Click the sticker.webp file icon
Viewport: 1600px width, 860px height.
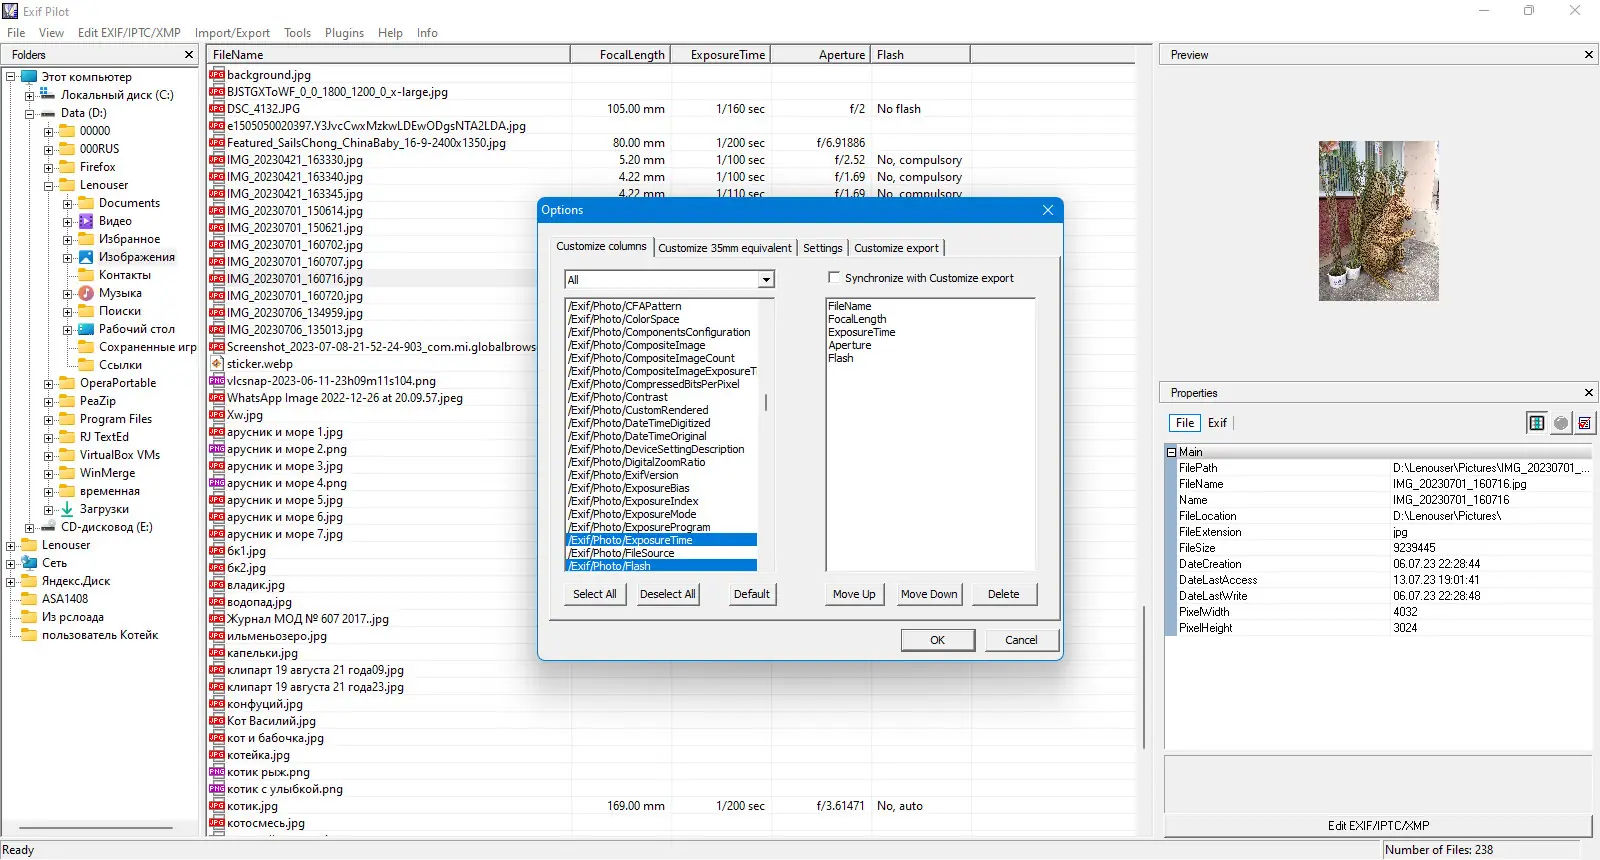(216, 363)
